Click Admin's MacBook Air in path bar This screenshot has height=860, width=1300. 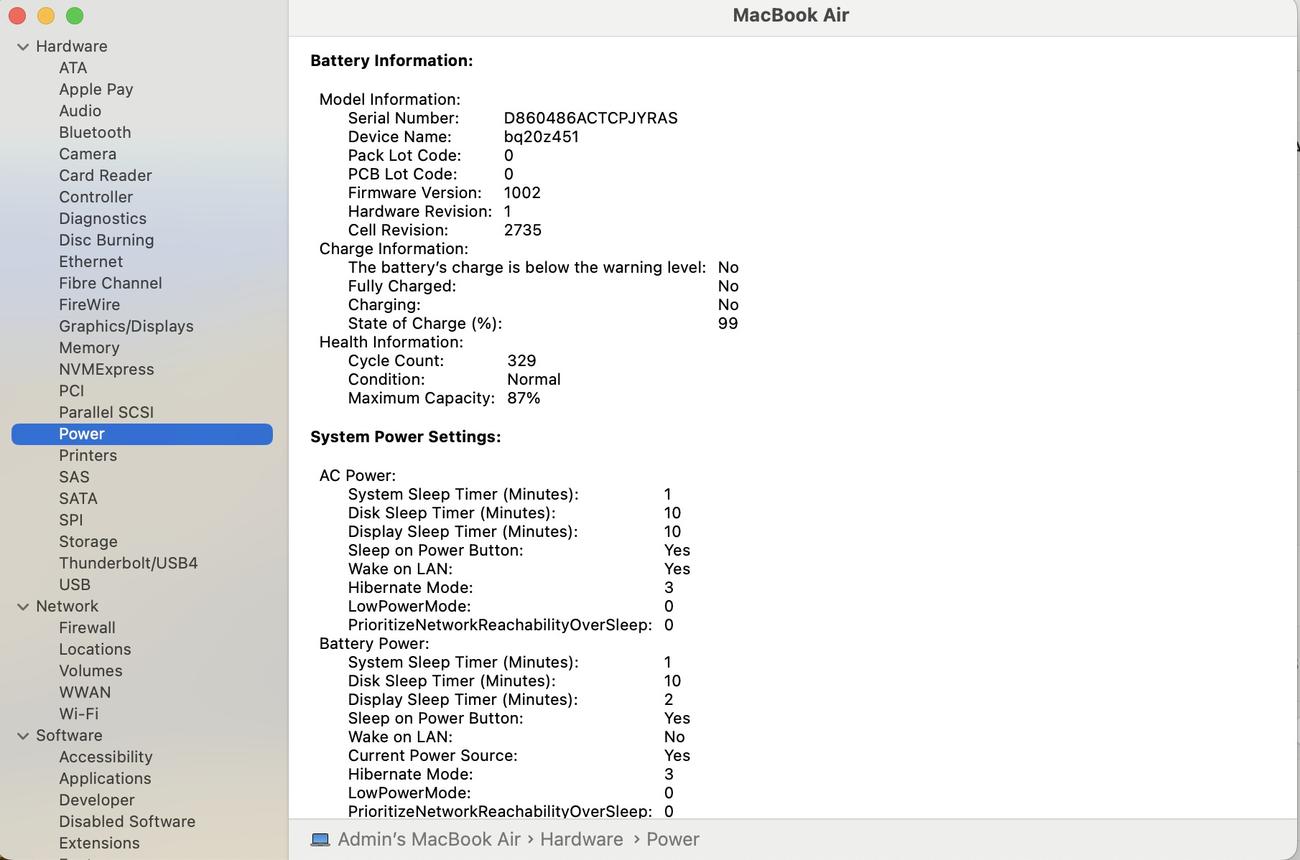click(429, 840)
